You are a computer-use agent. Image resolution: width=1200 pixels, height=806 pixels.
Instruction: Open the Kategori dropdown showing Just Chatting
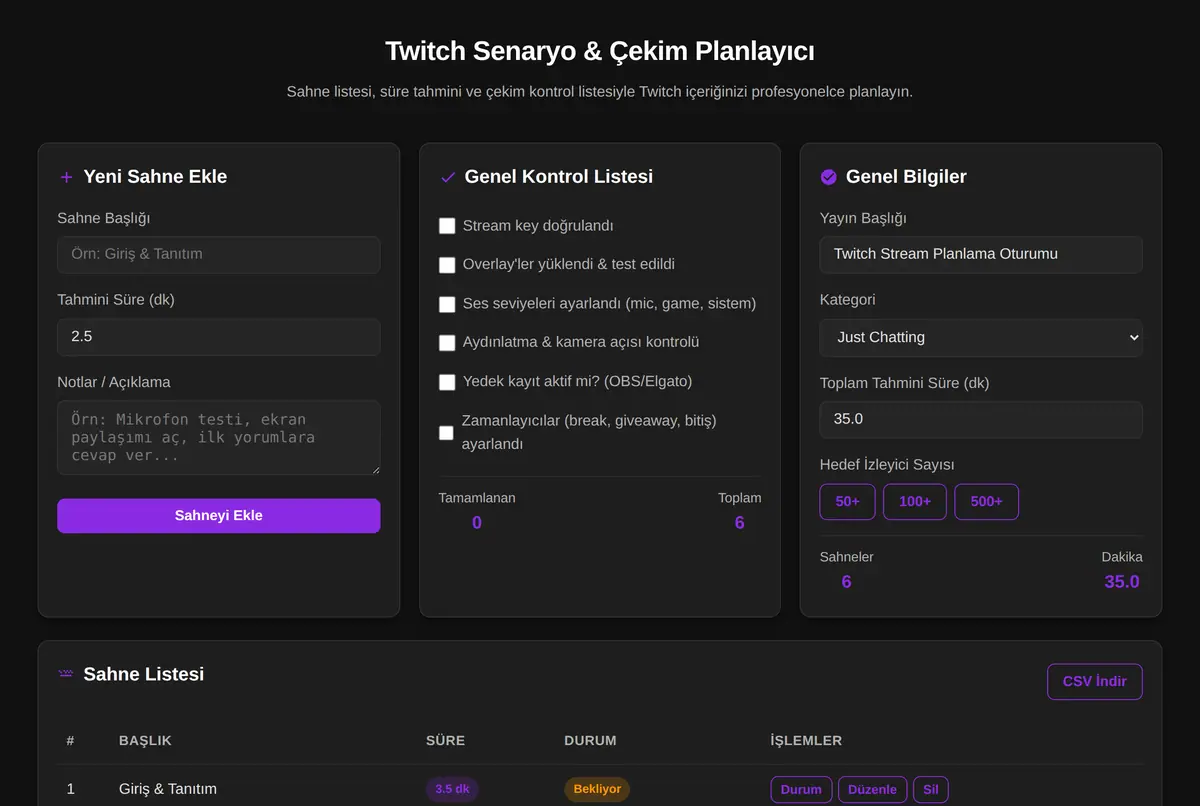coord(981,337)
